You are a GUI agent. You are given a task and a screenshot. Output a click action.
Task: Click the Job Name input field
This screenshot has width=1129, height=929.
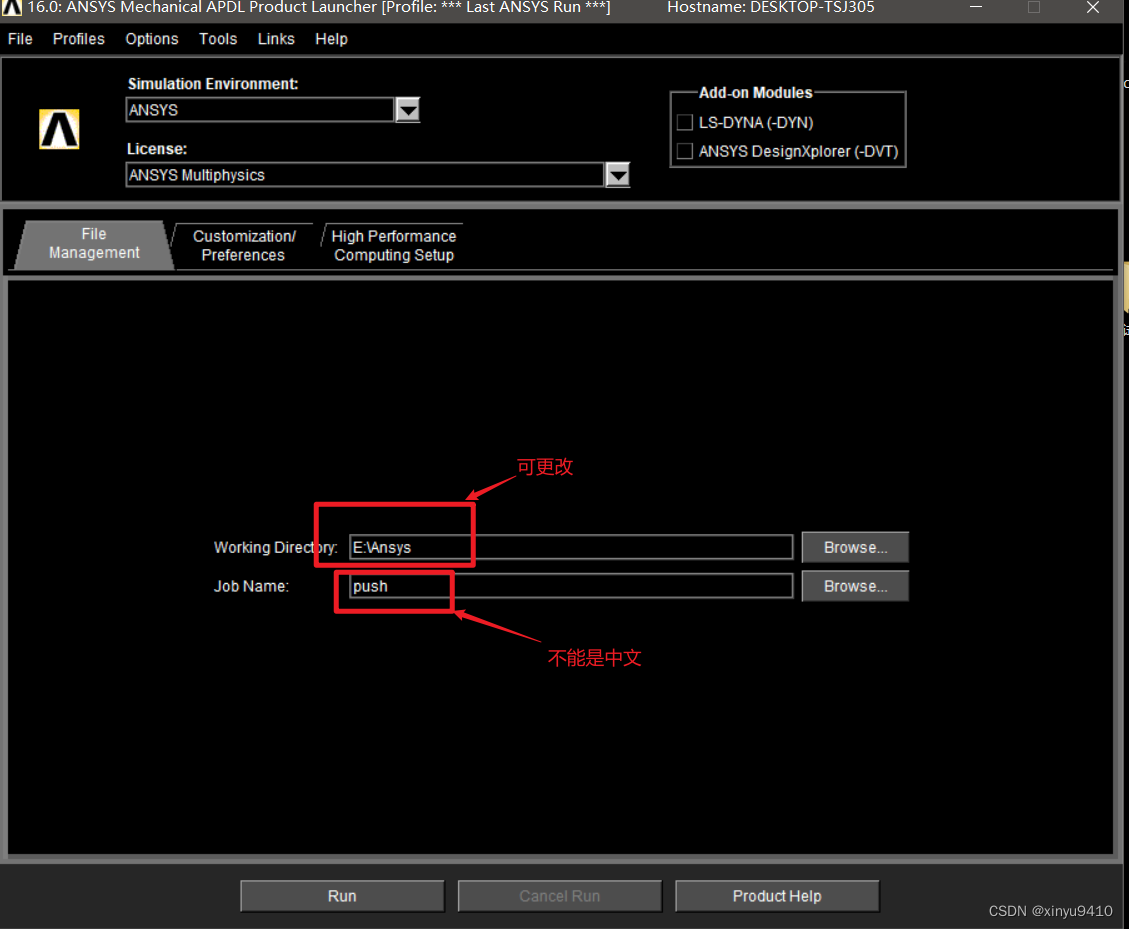571,586
